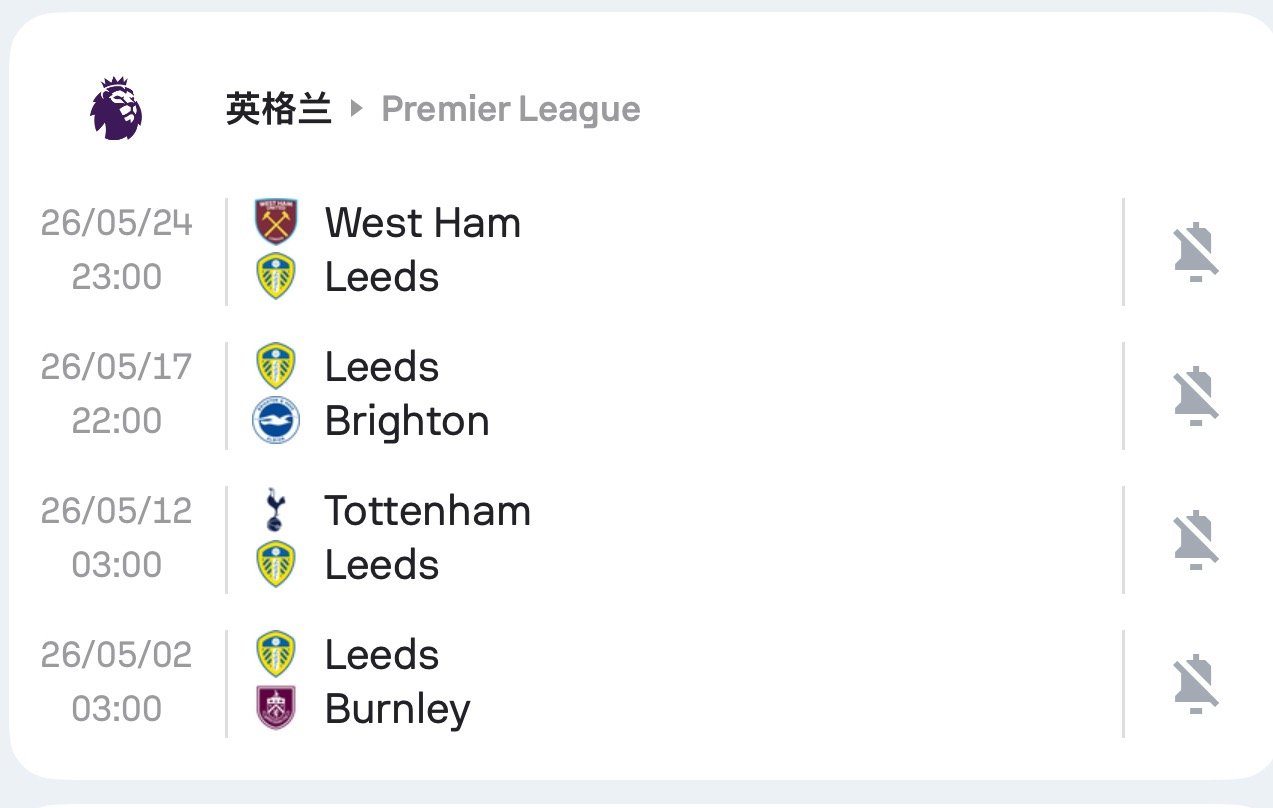Open the Burnley team name
This screenshot has height=808, width=1273.
pyautogui.click(x=397, y=709)
